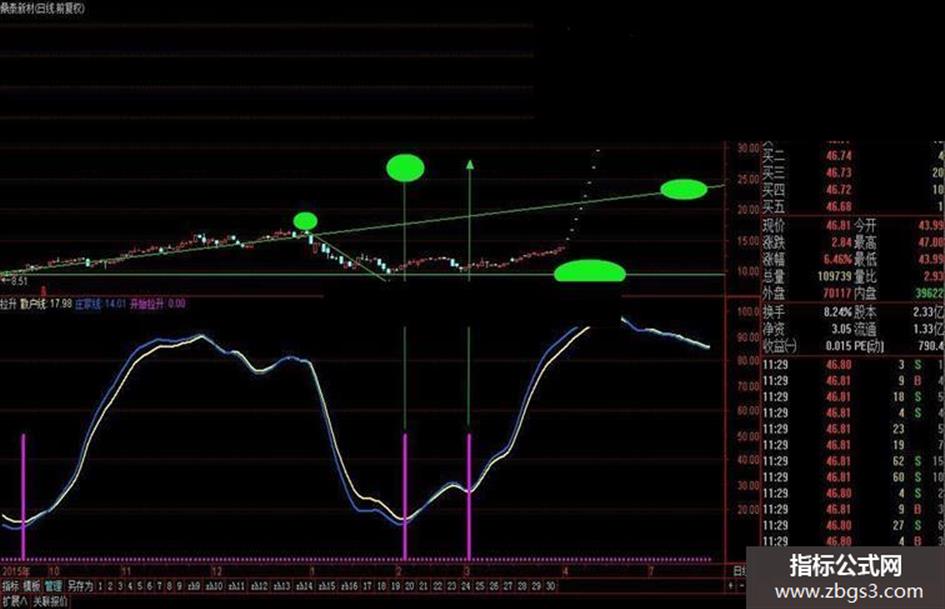Click the 买三 bid price 46.73
Screen dimensions: 945x609
pyautogui.click(x=839, y=173)
